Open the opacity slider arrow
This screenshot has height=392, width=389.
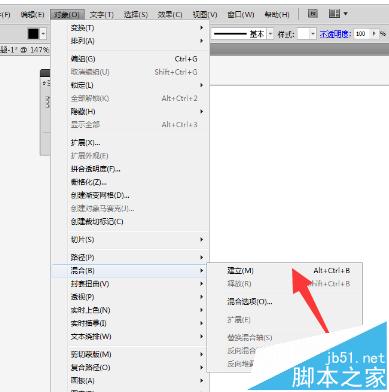pos(374,34)
